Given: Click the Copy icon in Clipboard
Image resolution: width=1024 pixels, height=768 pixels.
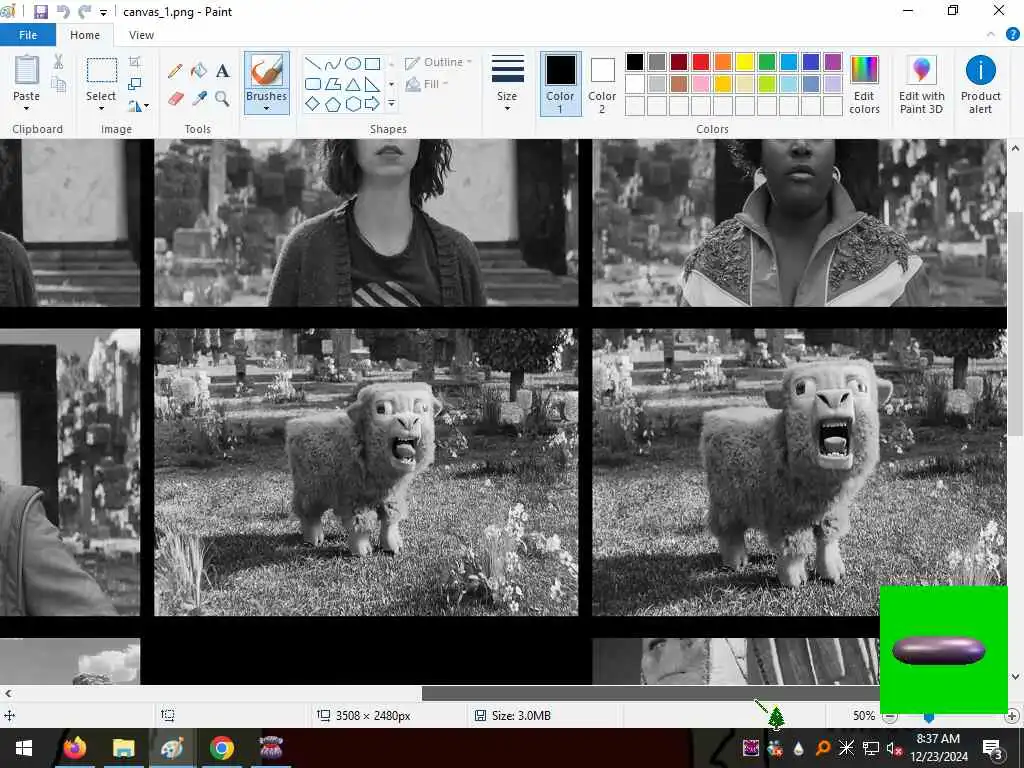Looking at the screenshot, I should tap(58, 84).
